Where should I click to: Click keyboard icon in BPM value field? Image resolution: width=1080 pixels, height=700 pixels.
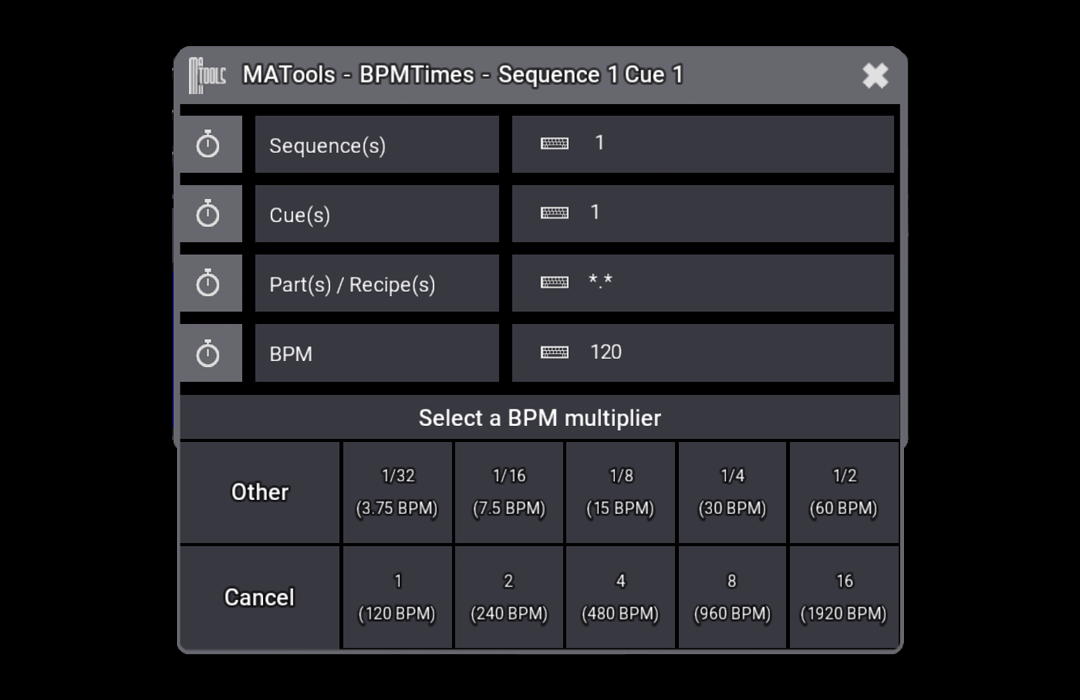[x=554, y=353]
